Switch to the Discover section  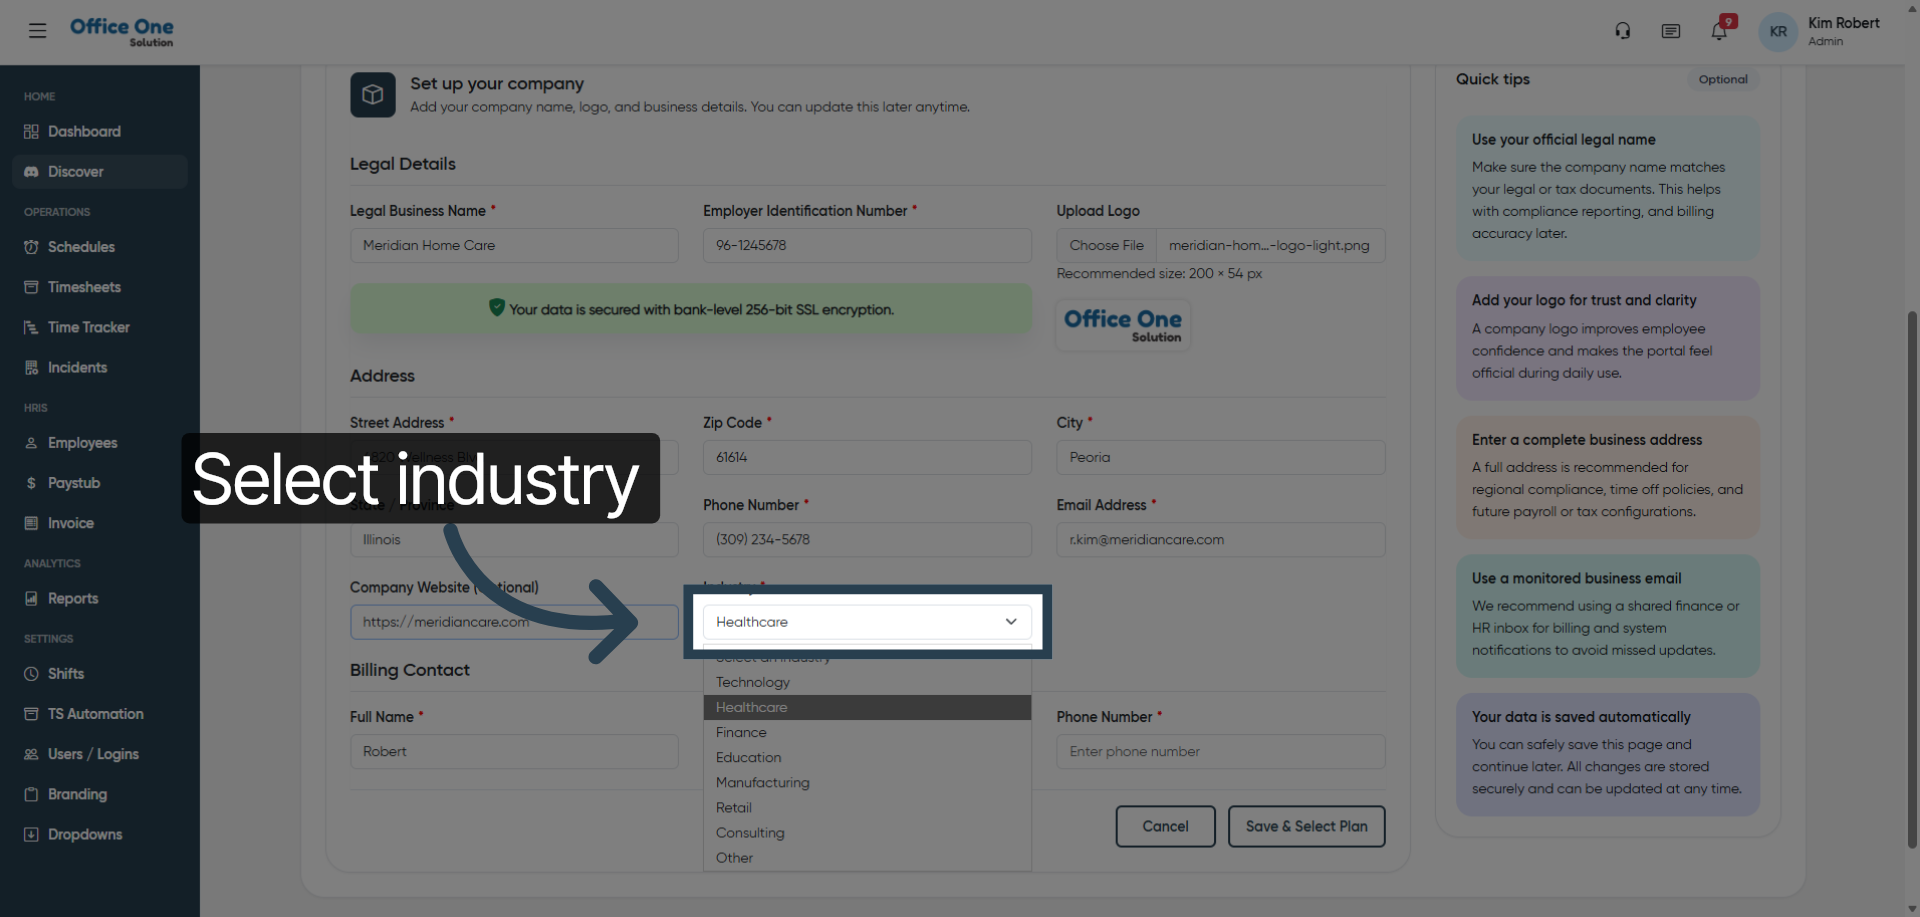click(75, 171)
